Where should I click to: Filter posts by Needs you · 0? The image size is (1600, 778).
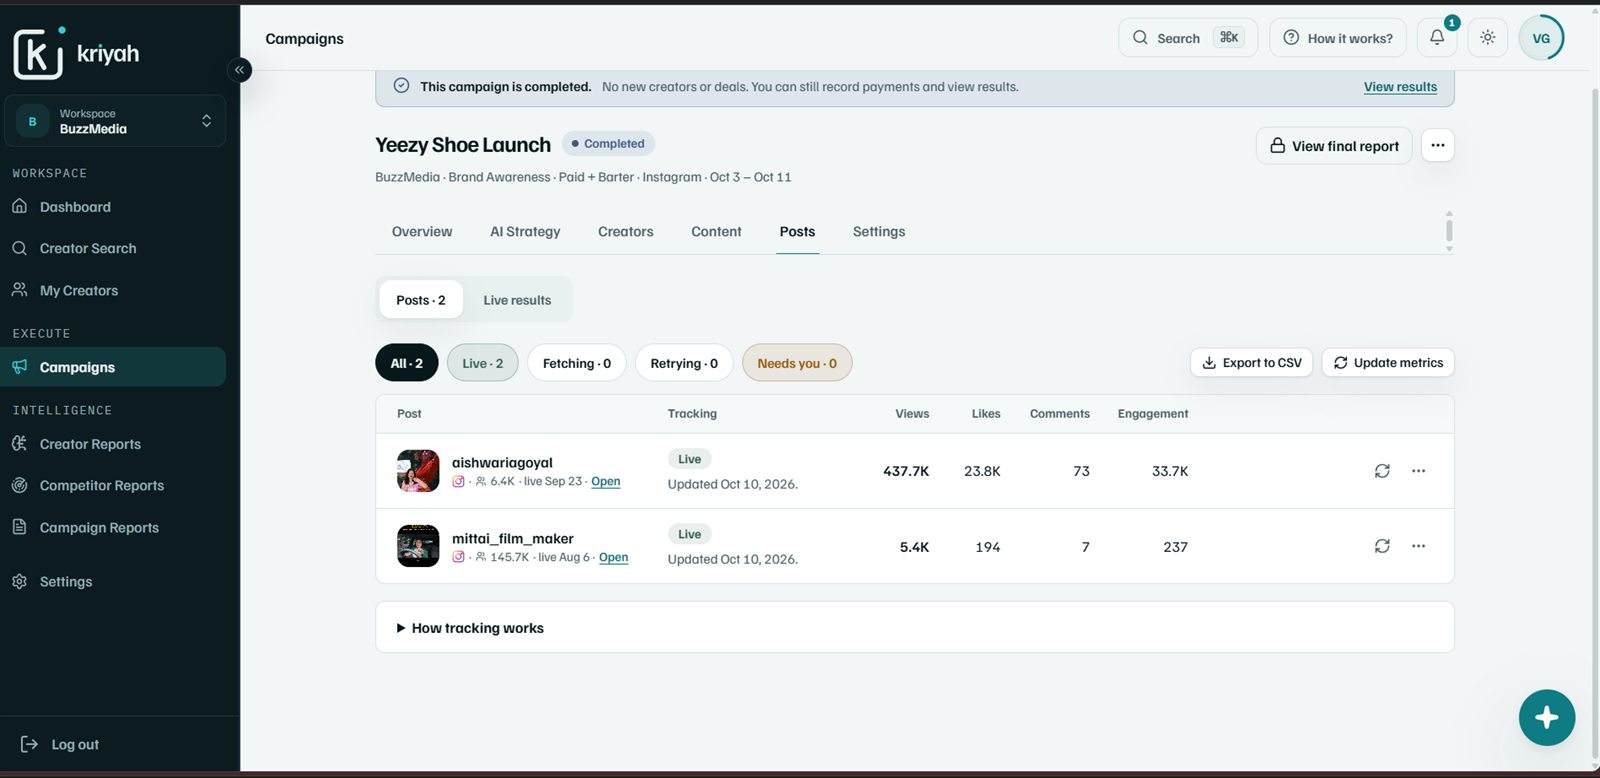tap(797, 363)
